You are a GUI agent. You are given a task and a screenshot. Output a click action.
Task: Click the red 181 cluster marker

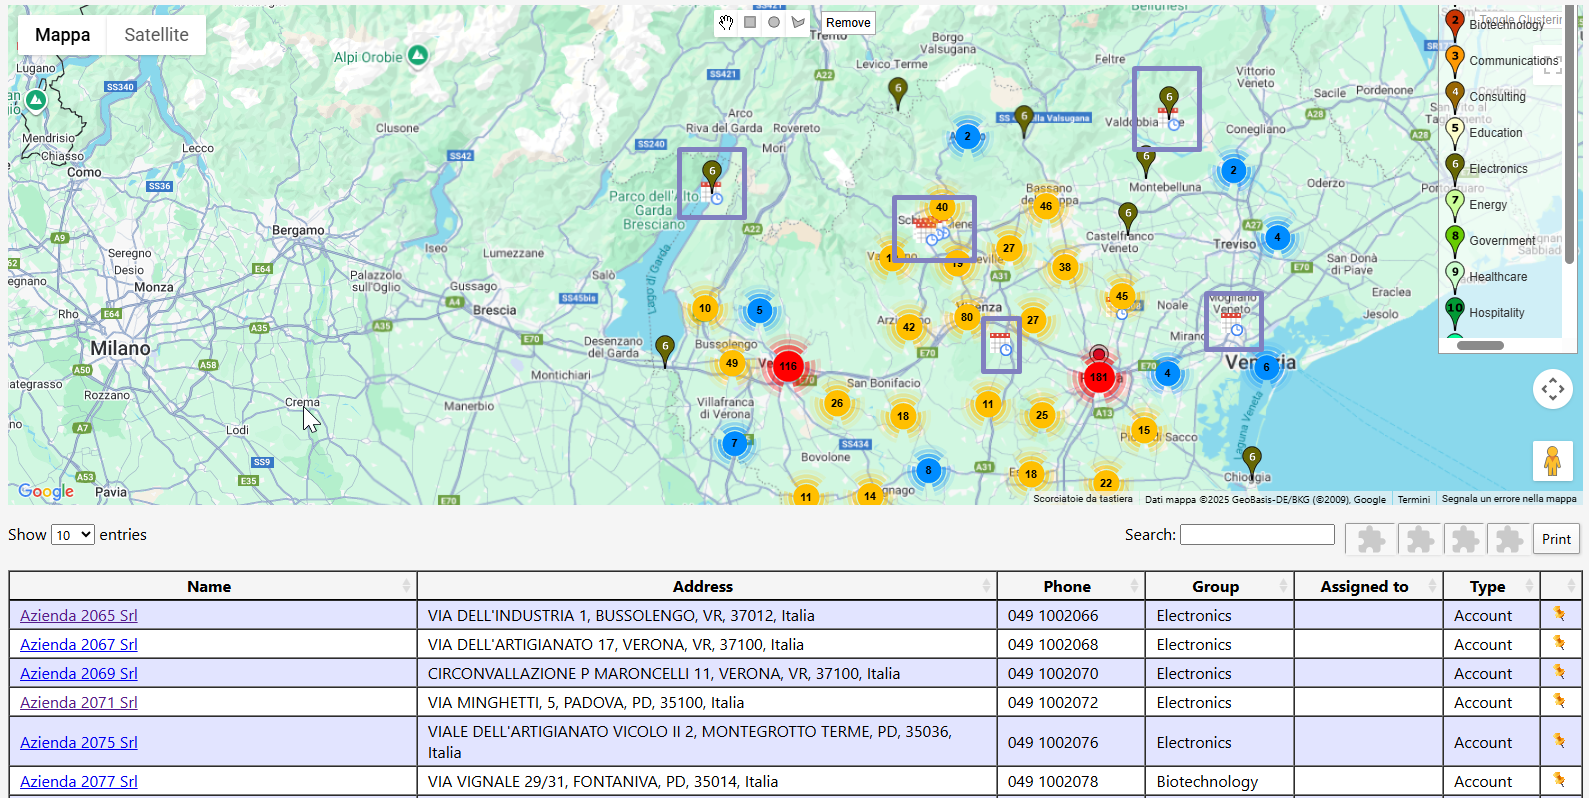(1099, 377)
